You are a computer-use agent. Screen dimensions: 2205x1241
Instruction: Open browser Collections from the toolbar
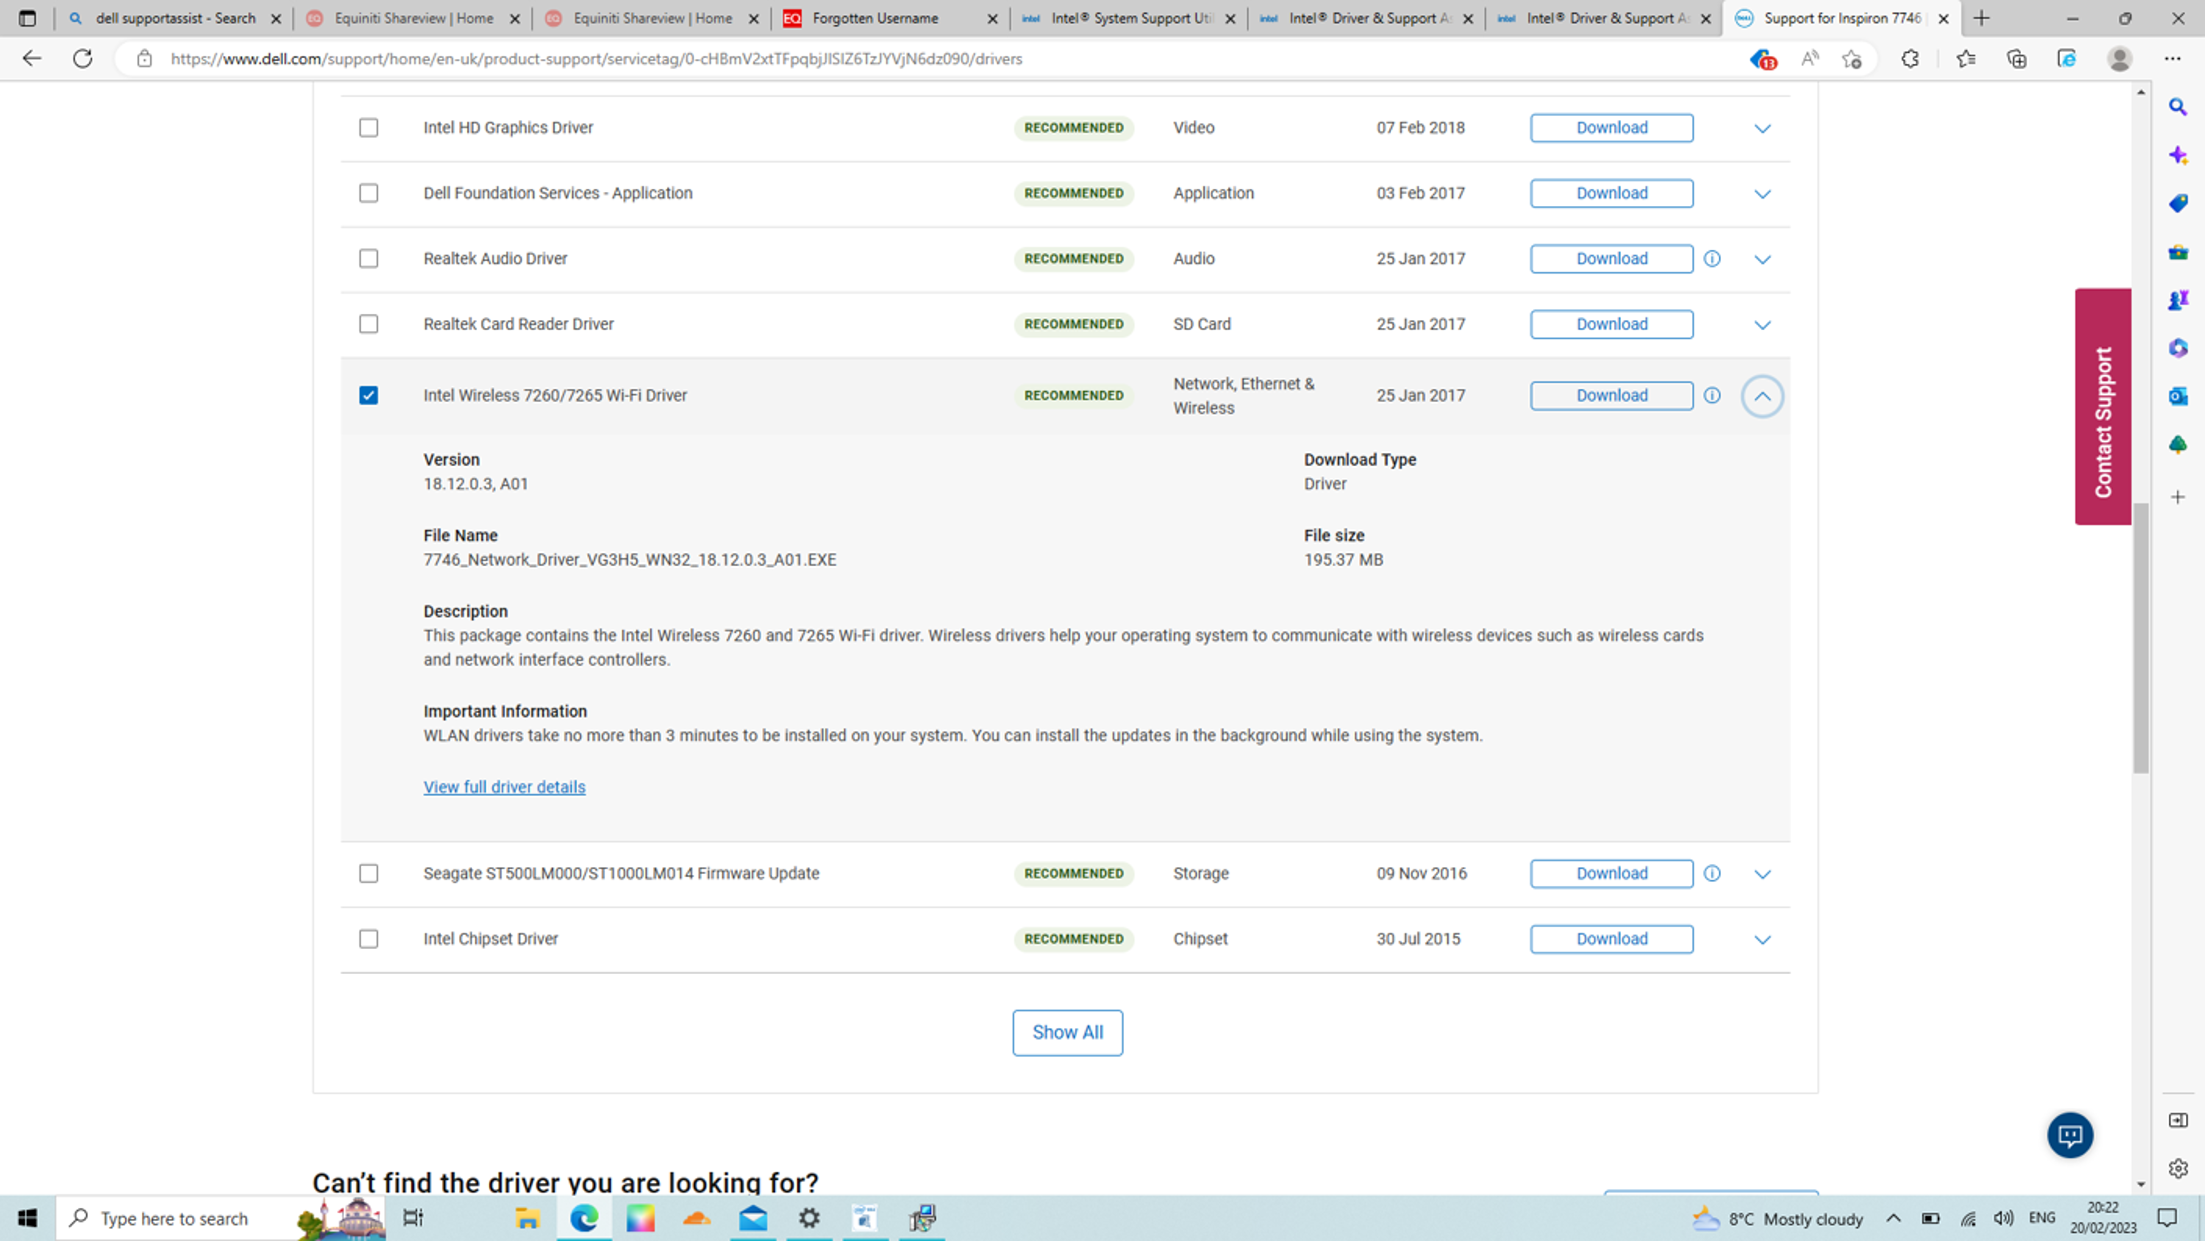1966,59
